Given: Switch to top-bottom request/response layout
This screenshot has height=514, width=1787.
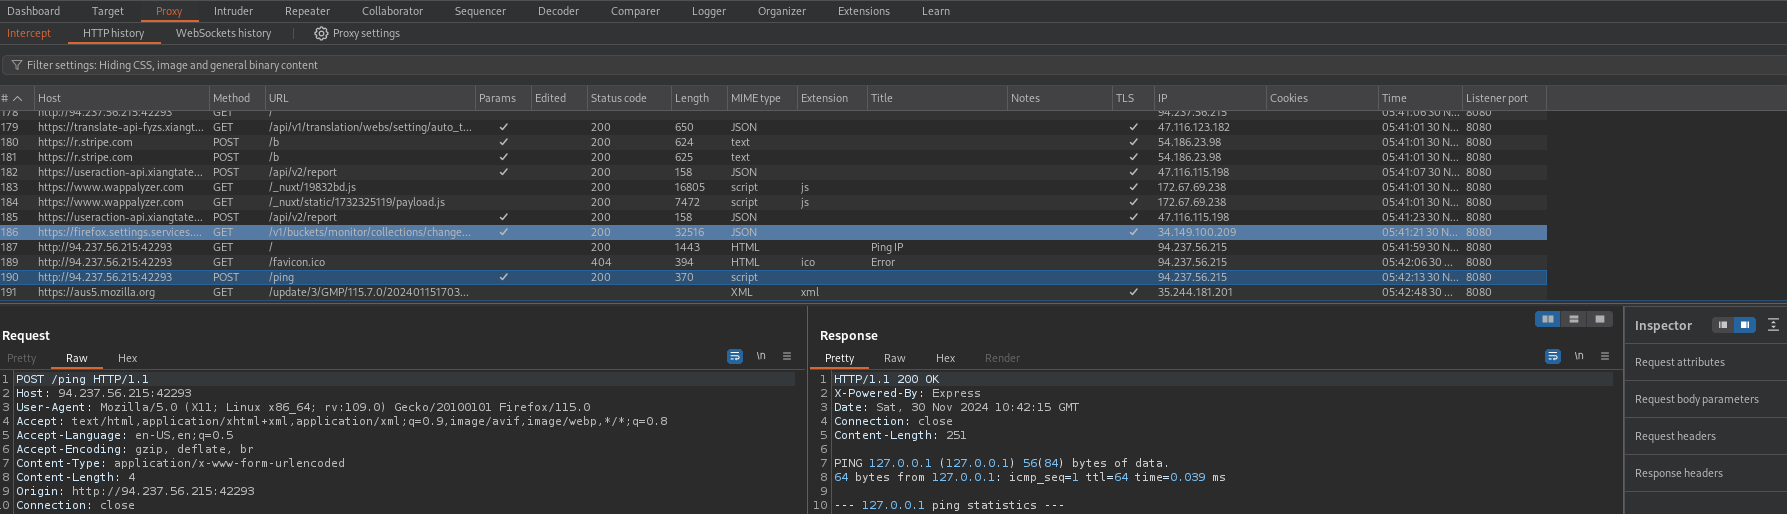Looking at the screenshot, I should (x=1574, y=319).
